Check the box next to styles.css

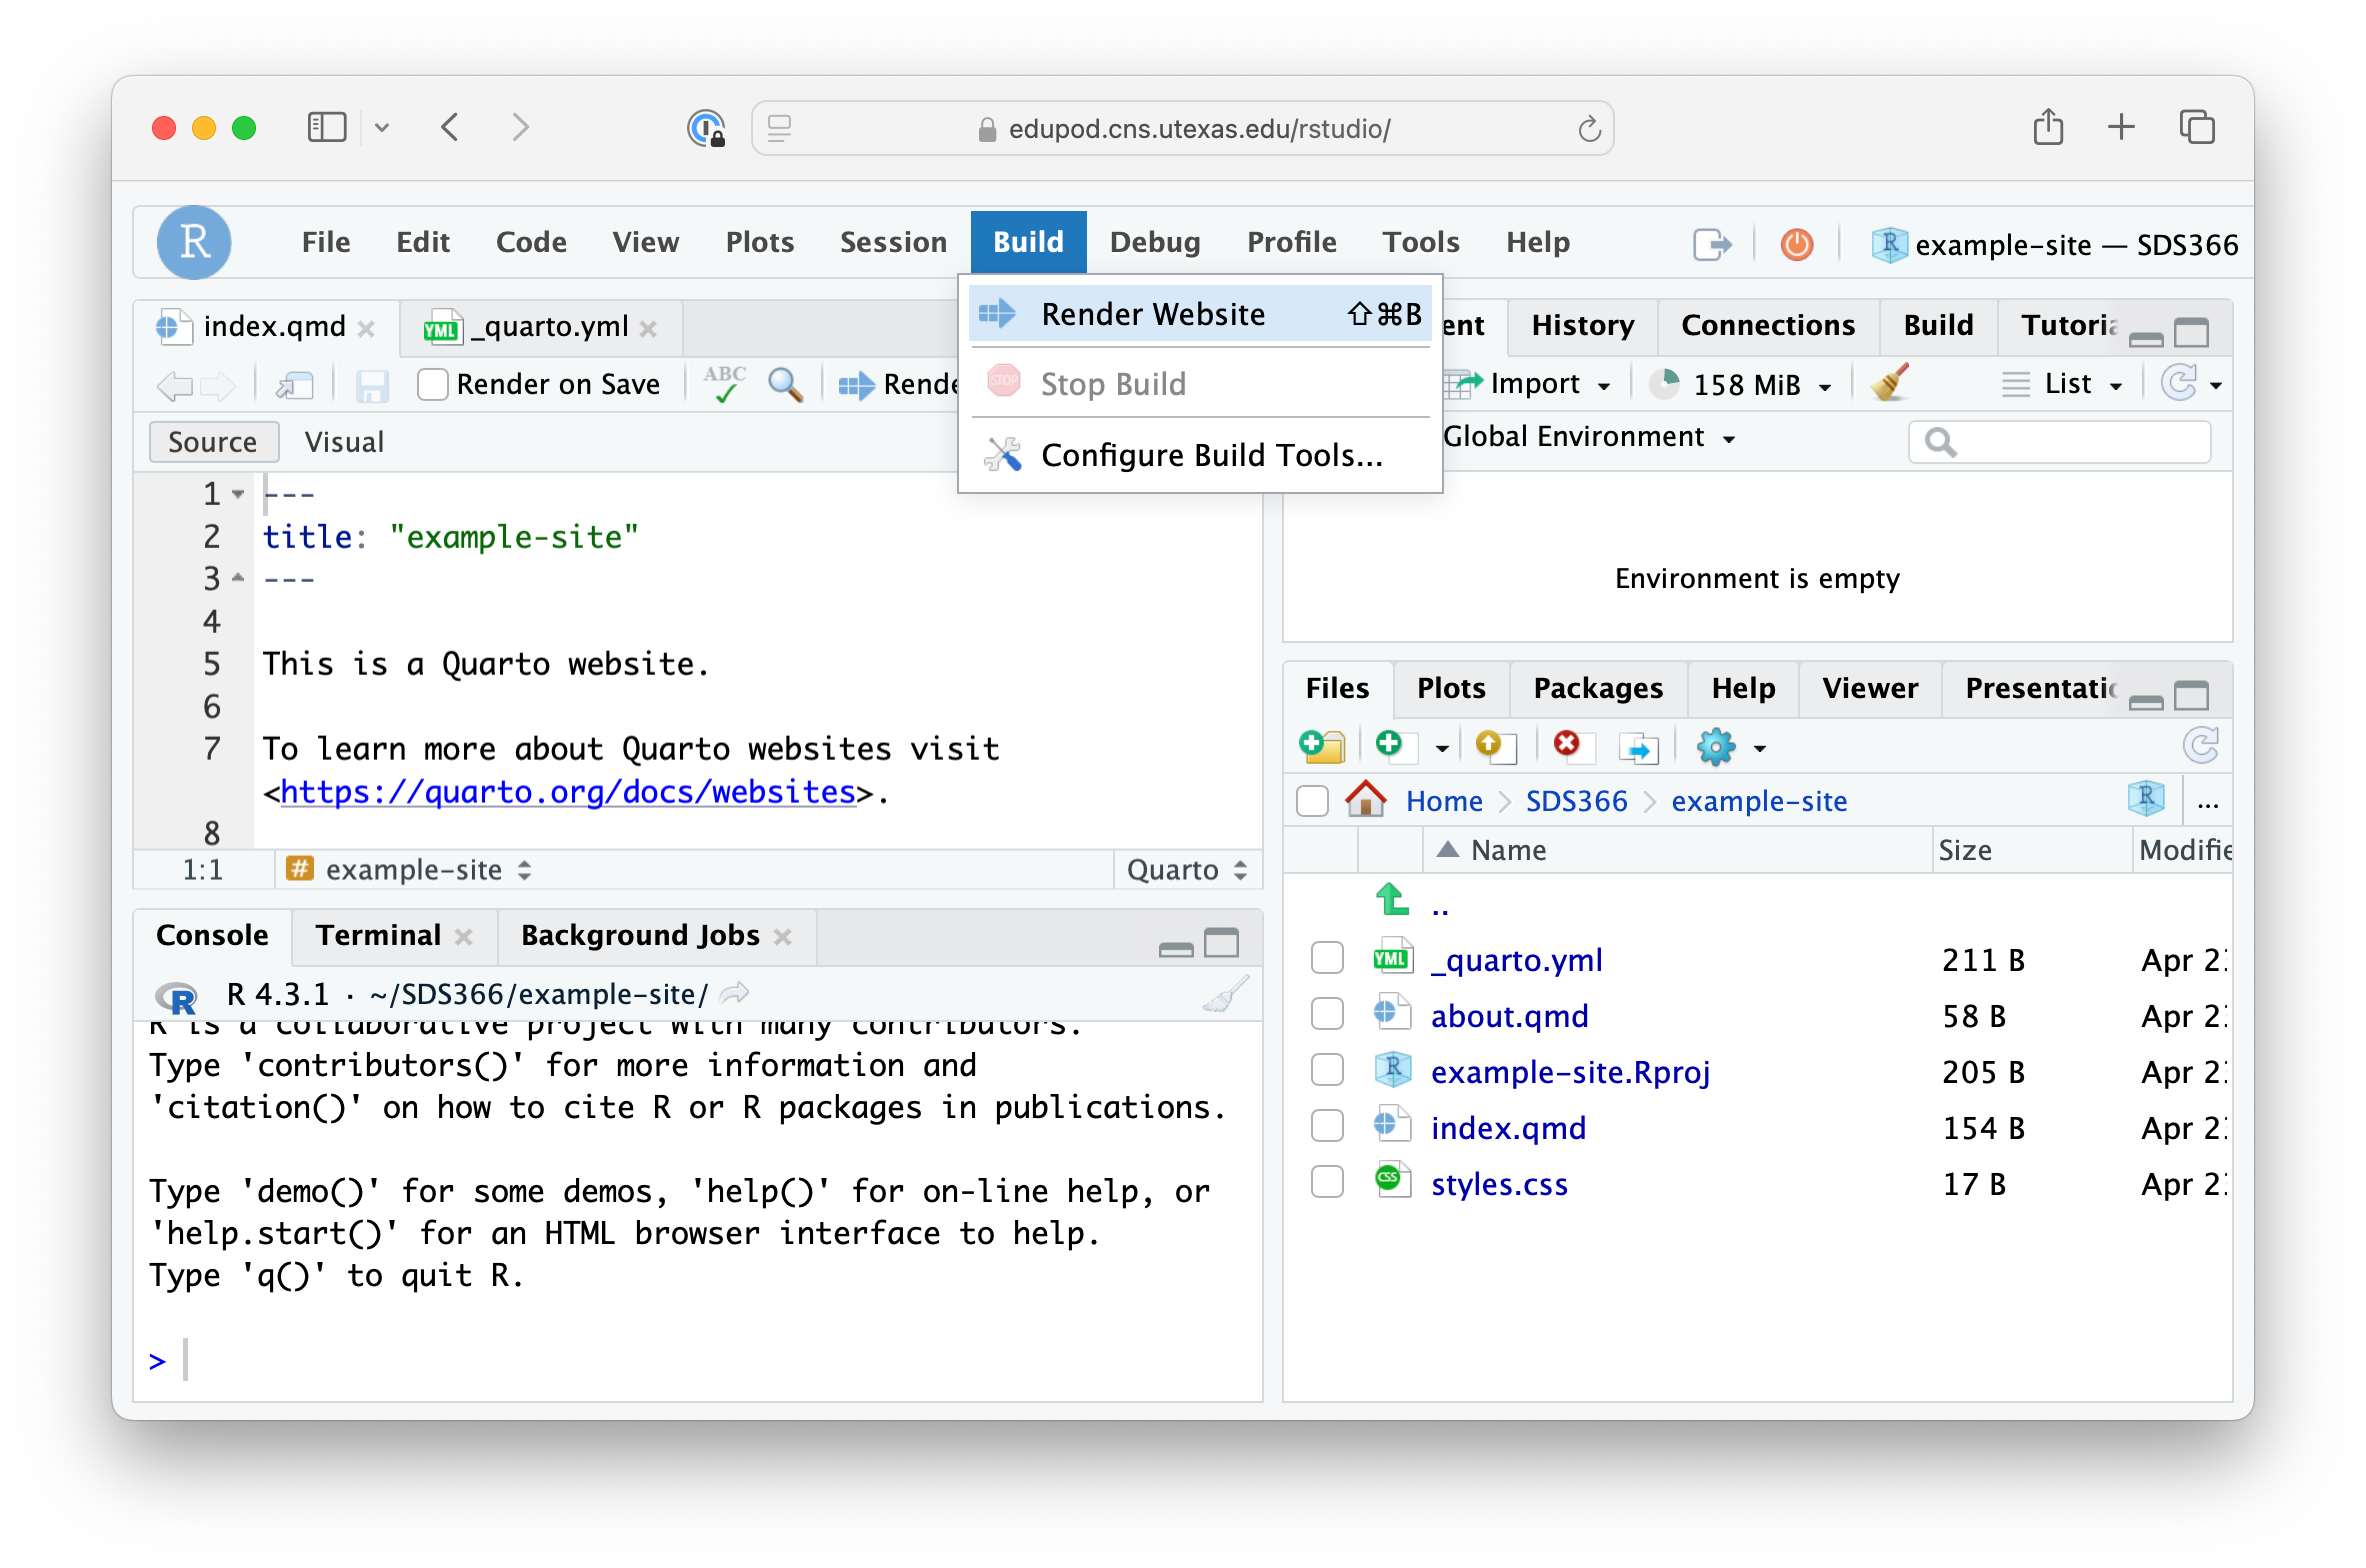tap(1326, 1183)
